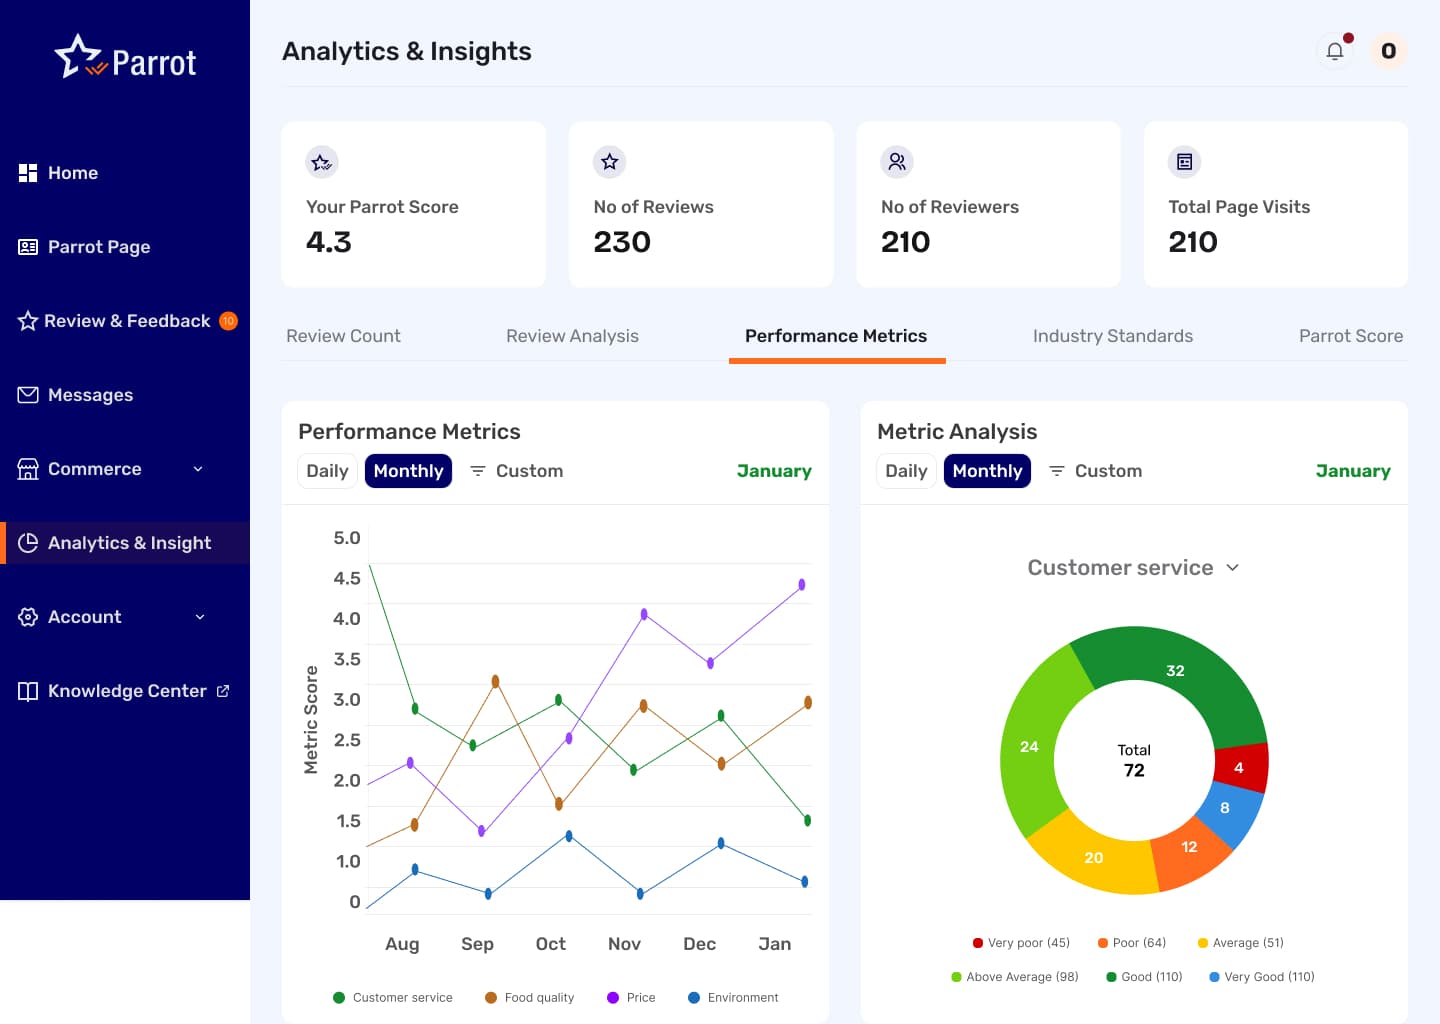Click the Your Parrot Score card icon

(x=322, y=162)
